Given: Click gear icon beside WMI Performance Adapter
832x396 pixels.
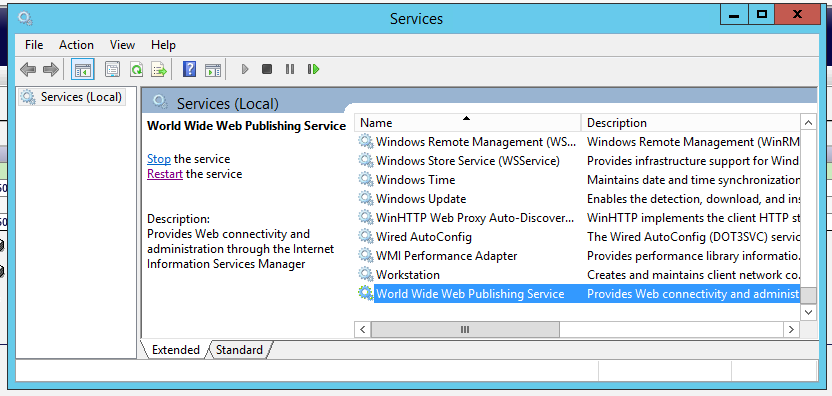Looking at the screenshot, I should [x=366, y=256].
